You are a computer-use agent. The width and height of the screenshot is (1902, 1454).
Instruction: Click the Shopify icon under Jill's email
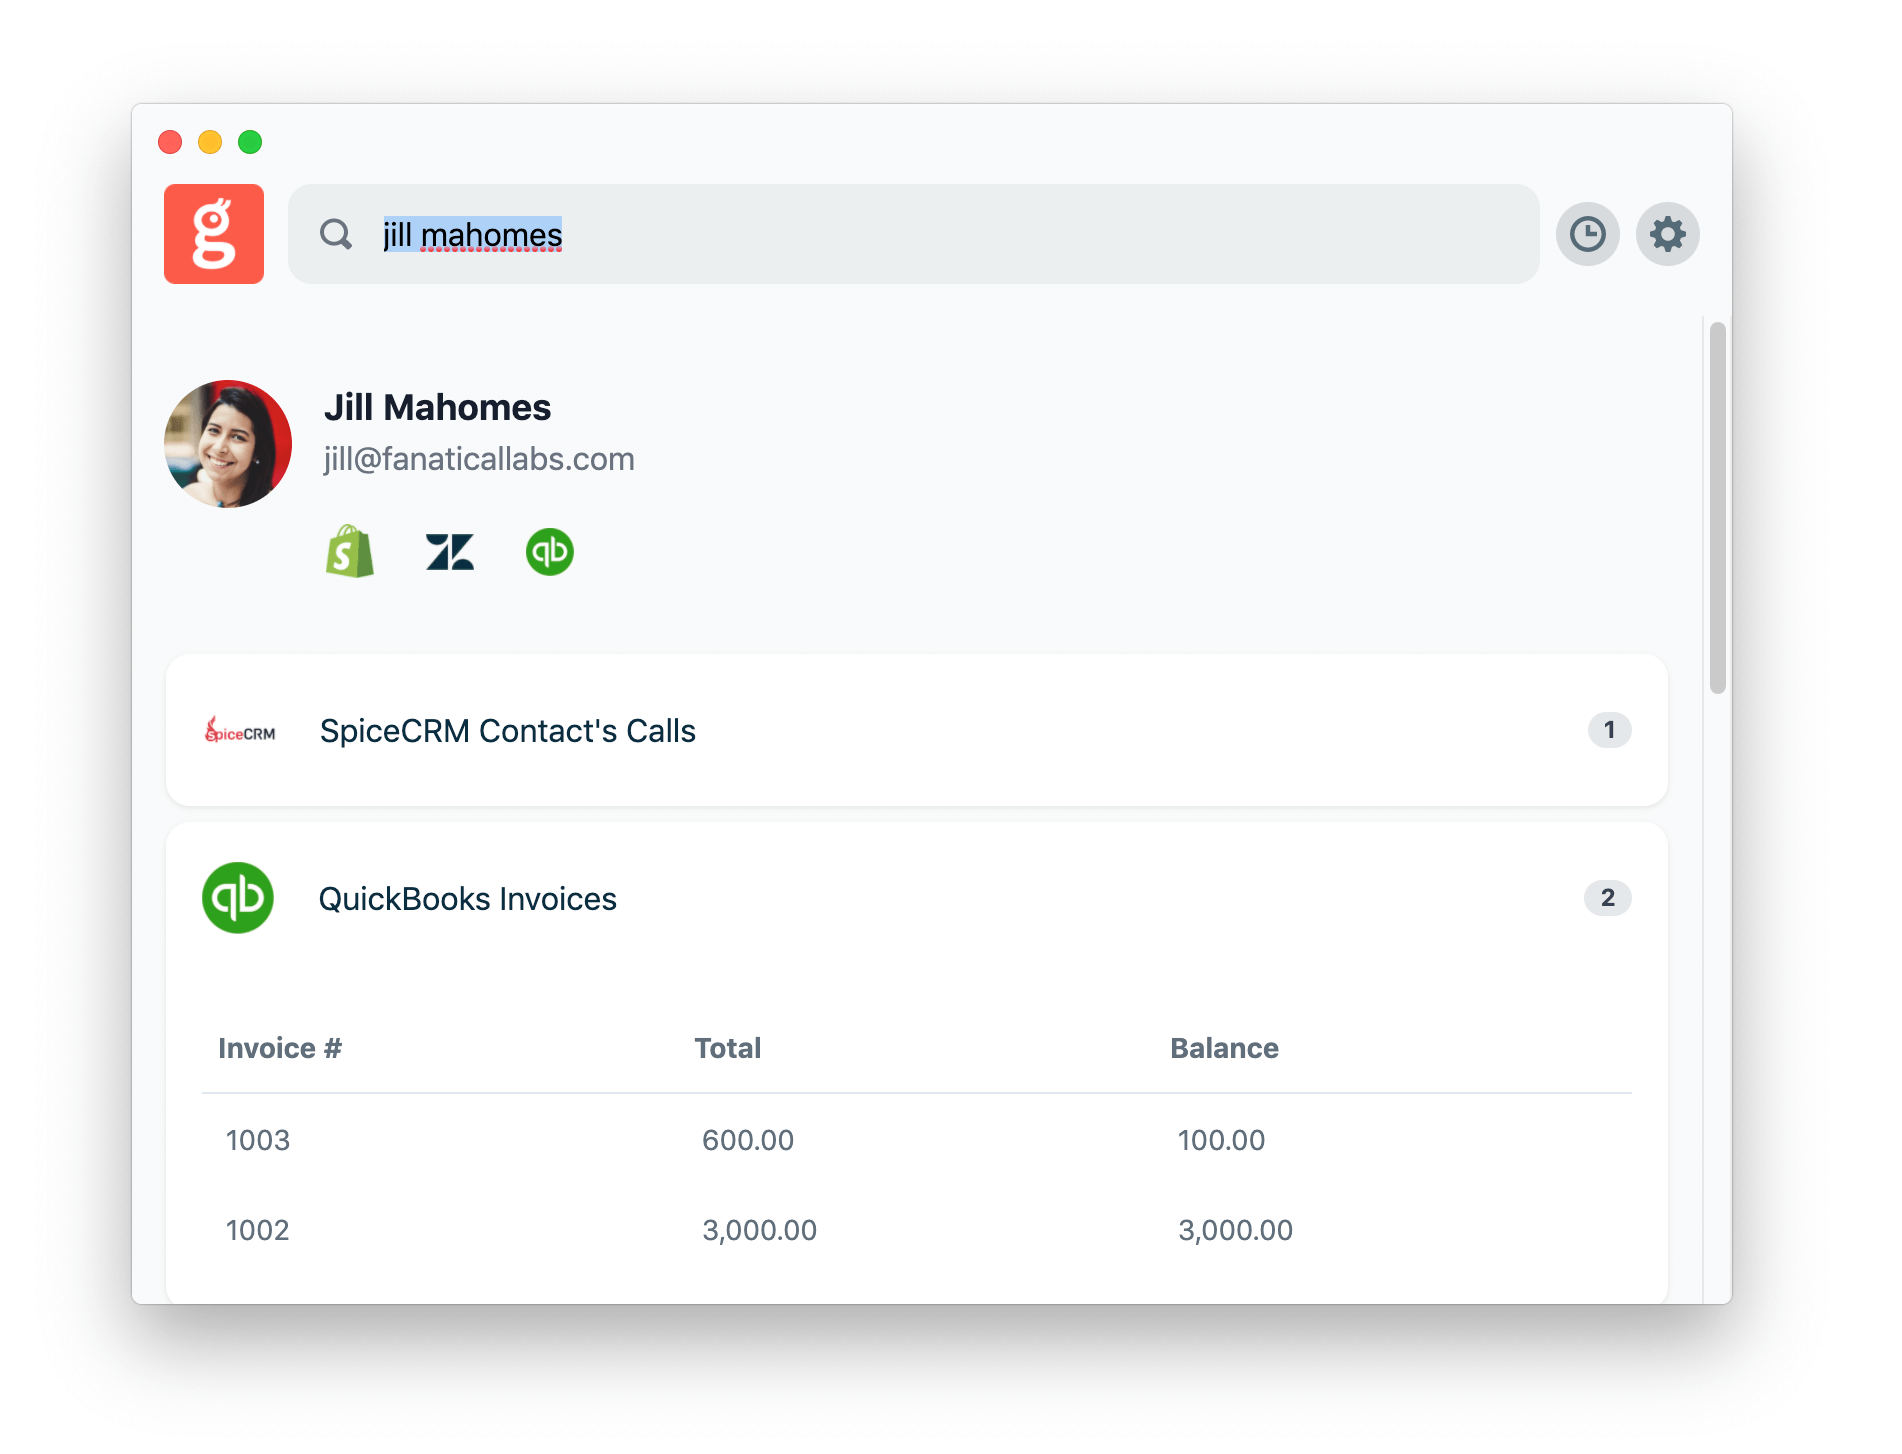pos(350,551)
